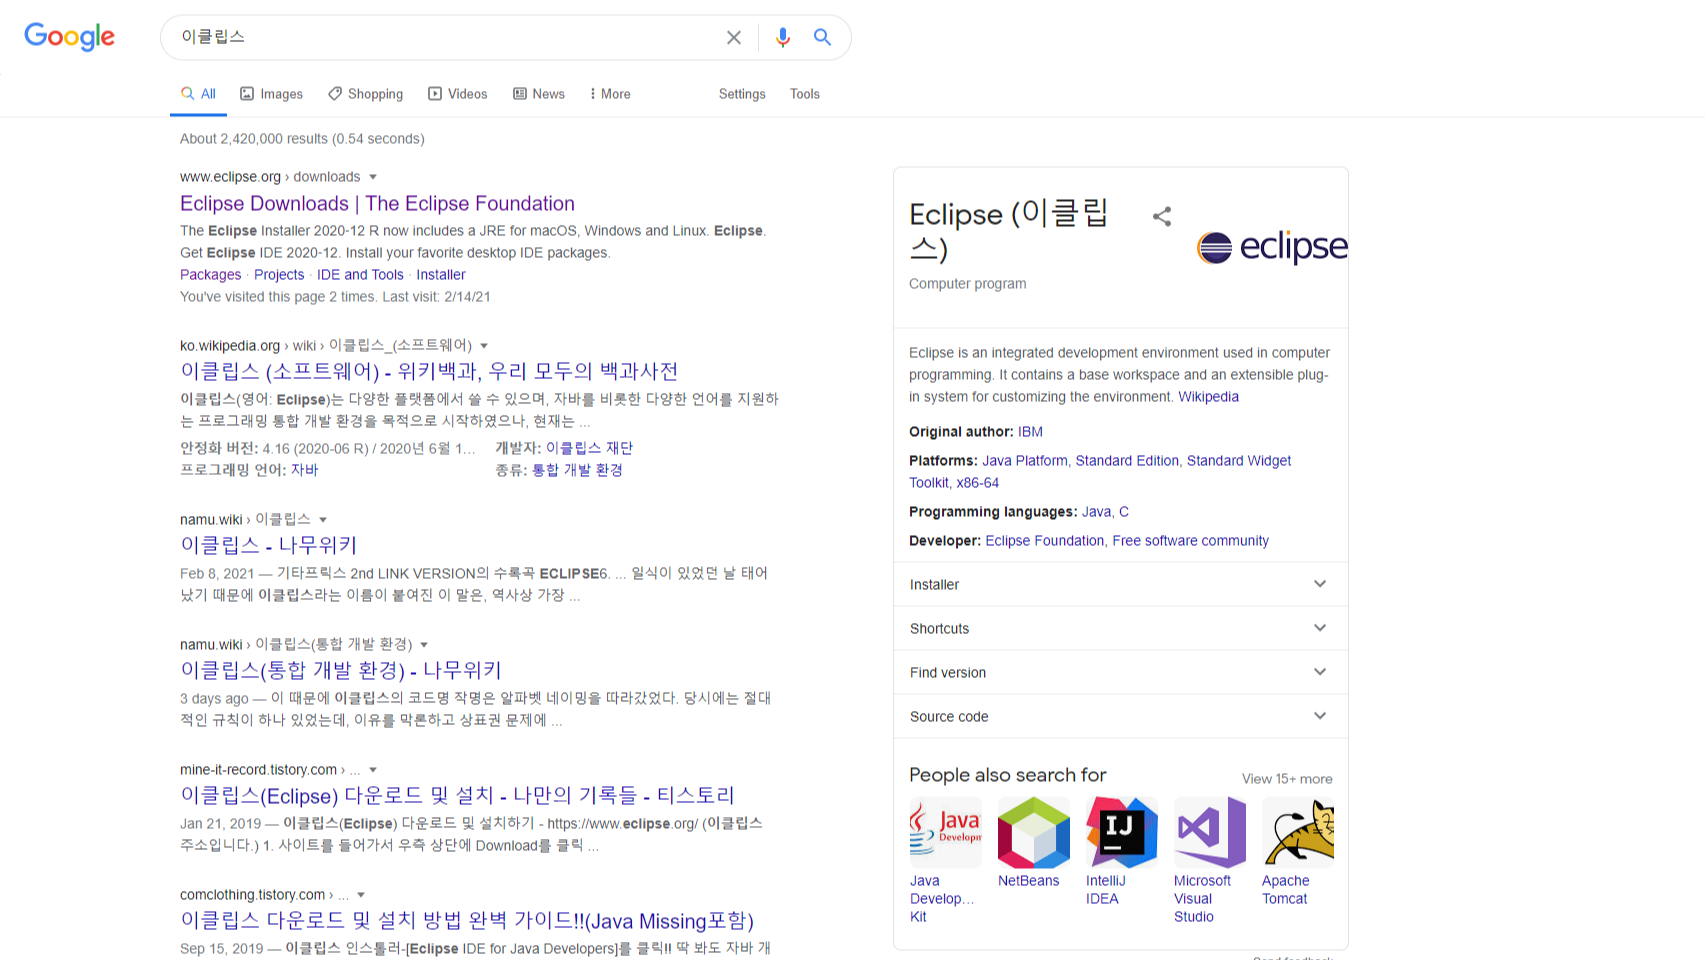Open IntelliJ IDEA icon in related searches
Screen dimensions: 1705x960
pyautogui.click(x=1122, y=832)
